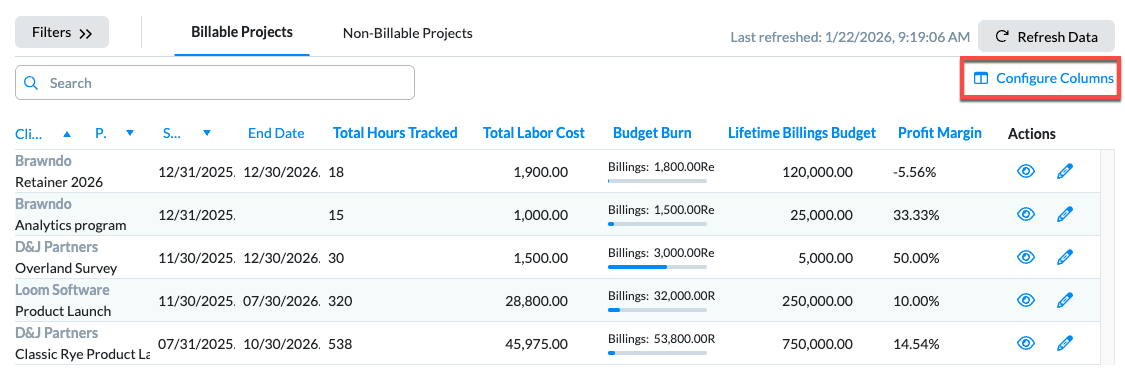Click the 320 hours tracked cell

pyautogui.click(x=340, y=302)
